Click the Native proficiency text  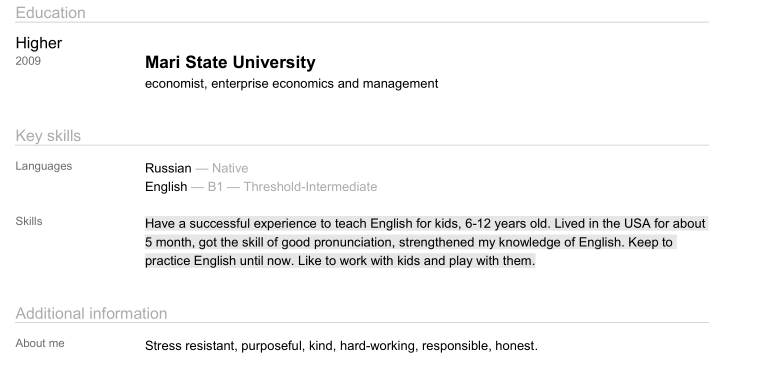(x=230, y=168)
